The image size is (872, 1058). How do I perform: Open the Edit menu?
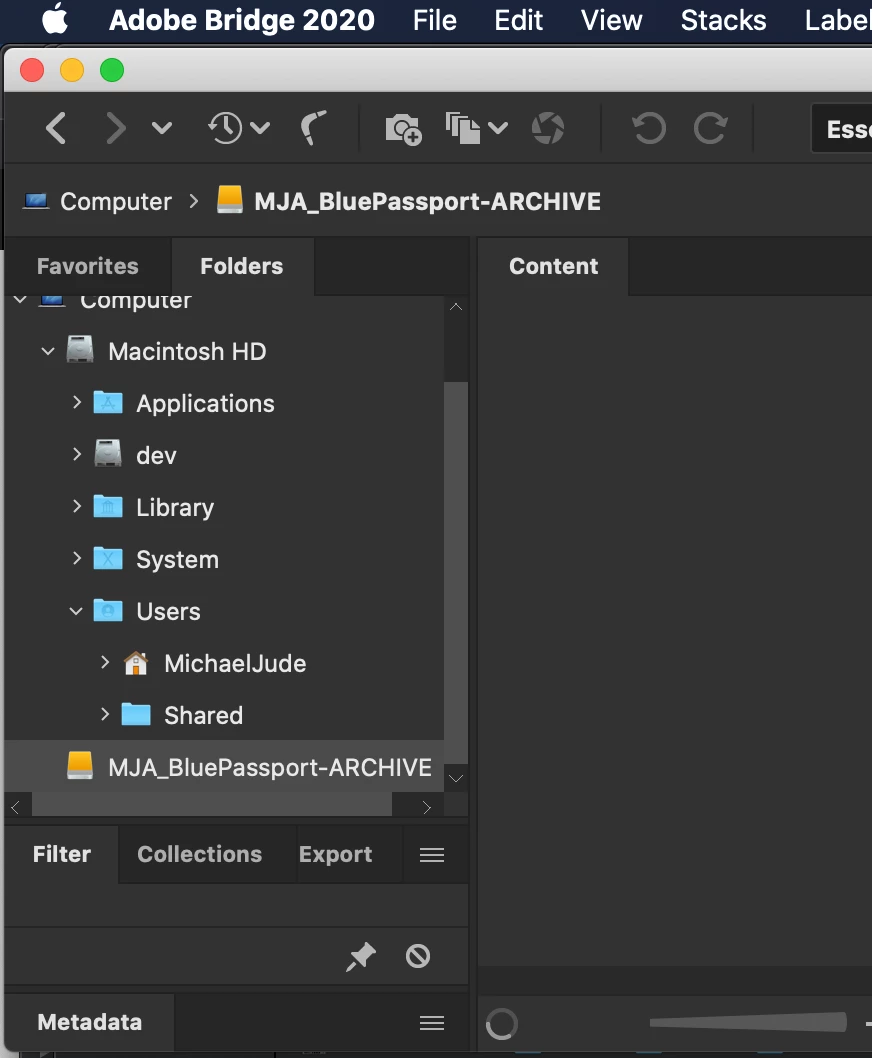[x=518, y=20]
